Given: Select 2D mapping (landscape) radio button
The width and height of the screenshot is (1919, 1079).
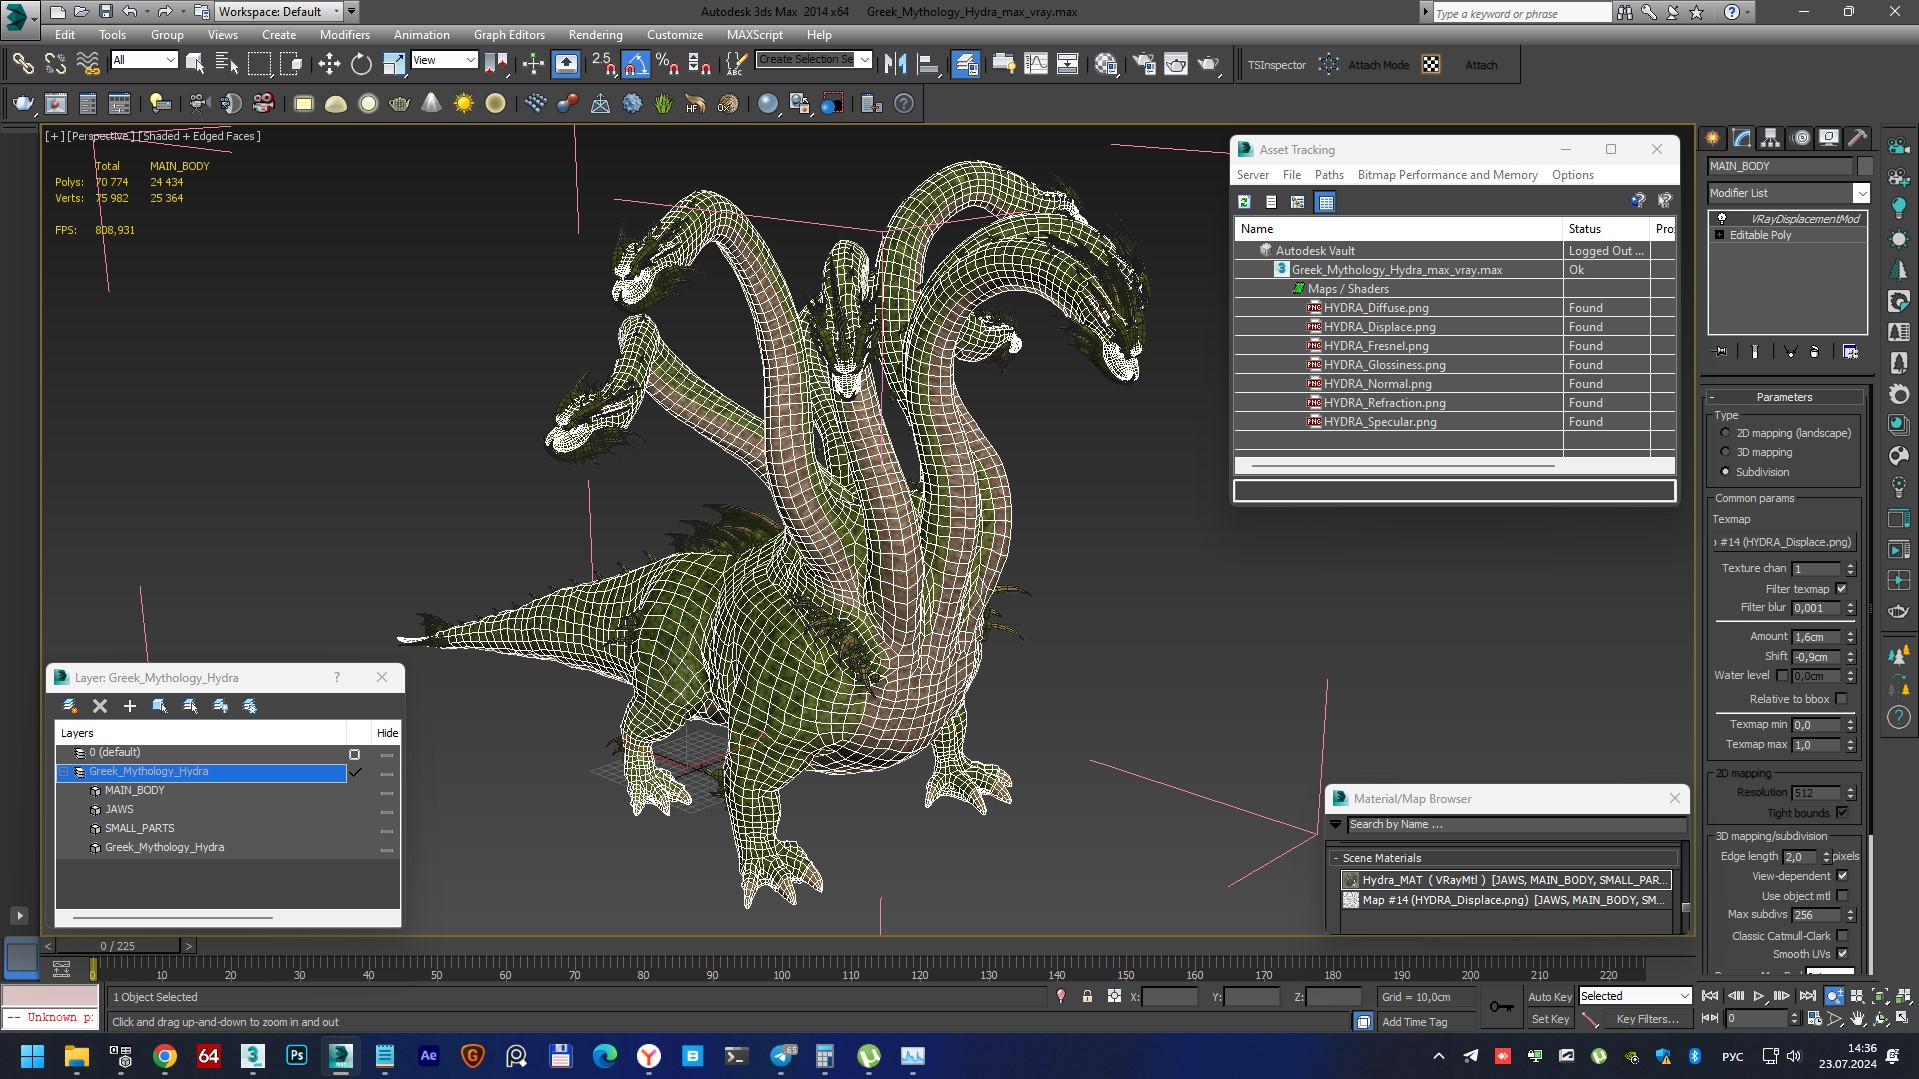Looking at the screenshot, I should click(1725, 433).
